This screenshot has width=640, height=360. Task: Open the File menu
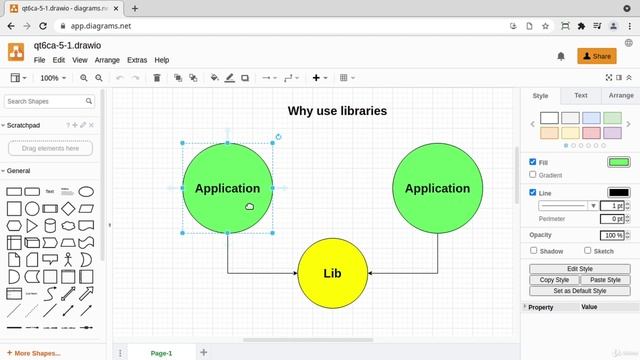click(39, 60)
